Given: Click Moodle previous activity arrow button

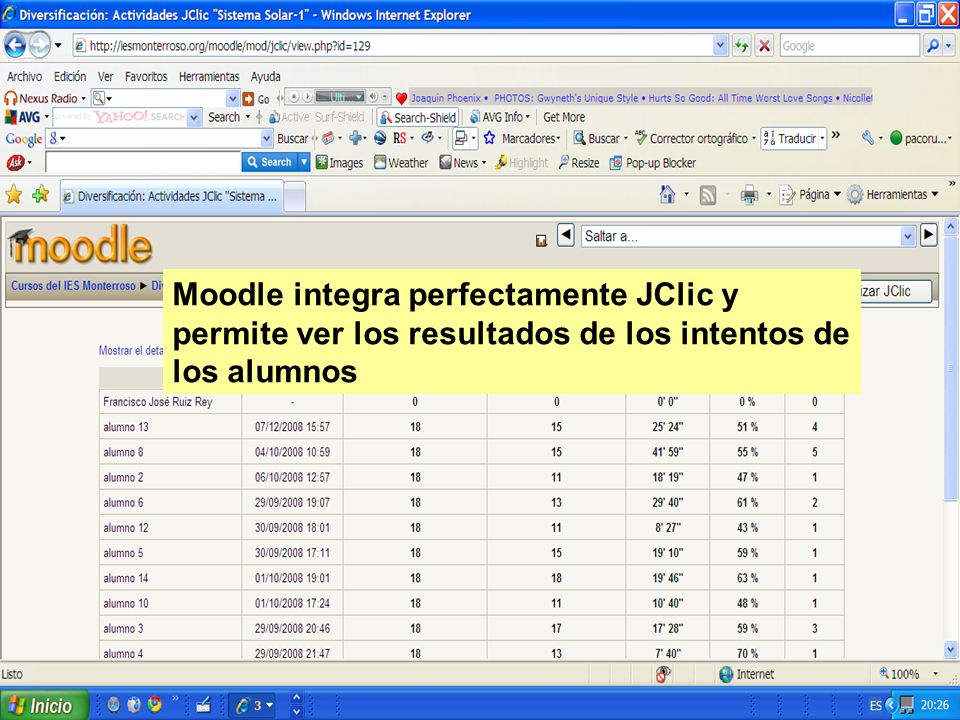Looking at the screenshot, I should (566, 235).
